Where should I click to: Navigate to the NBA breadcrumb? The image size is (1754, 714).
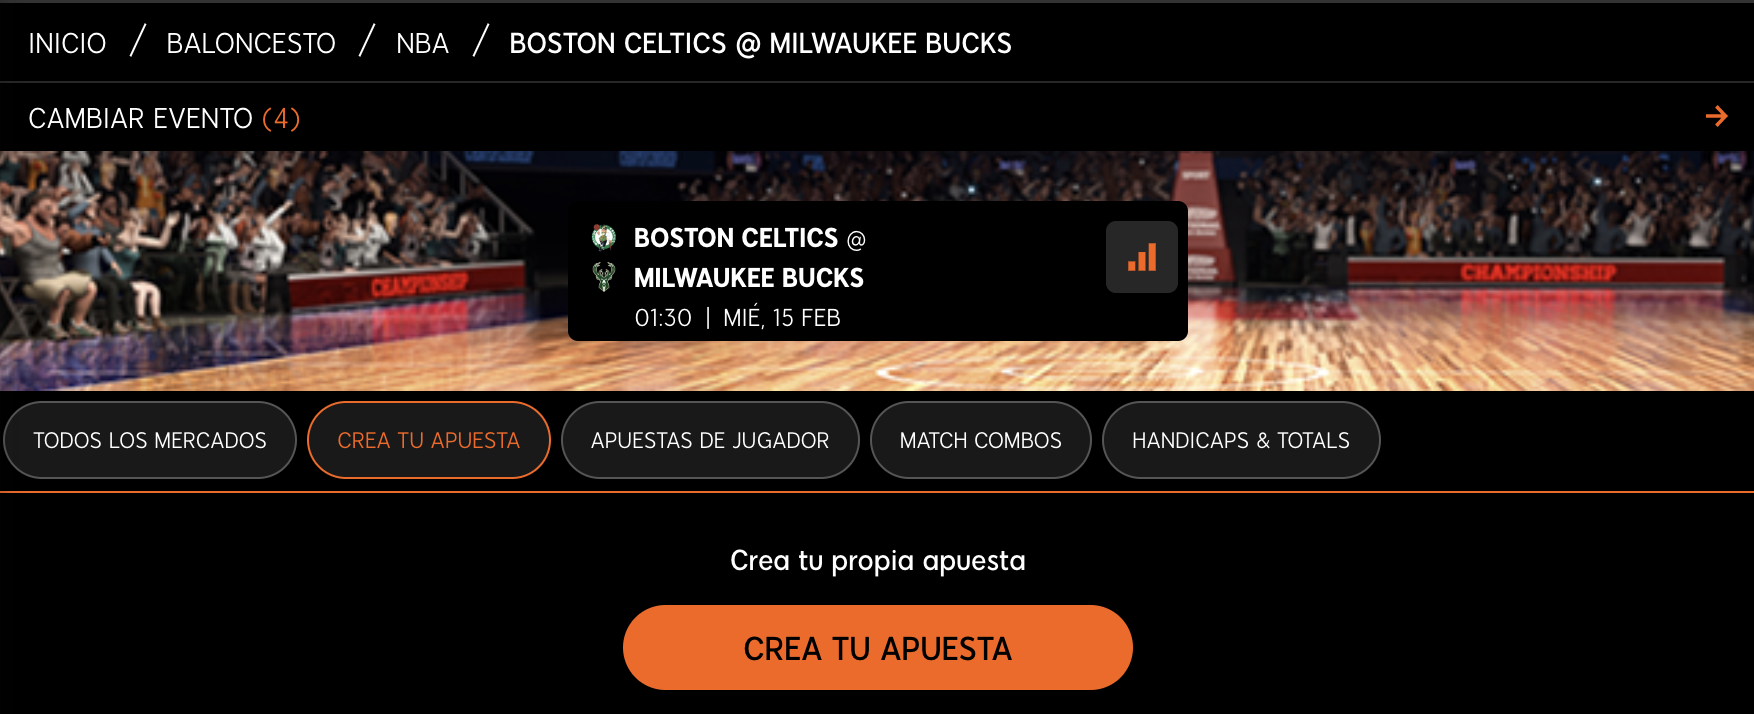pos(422,43)
